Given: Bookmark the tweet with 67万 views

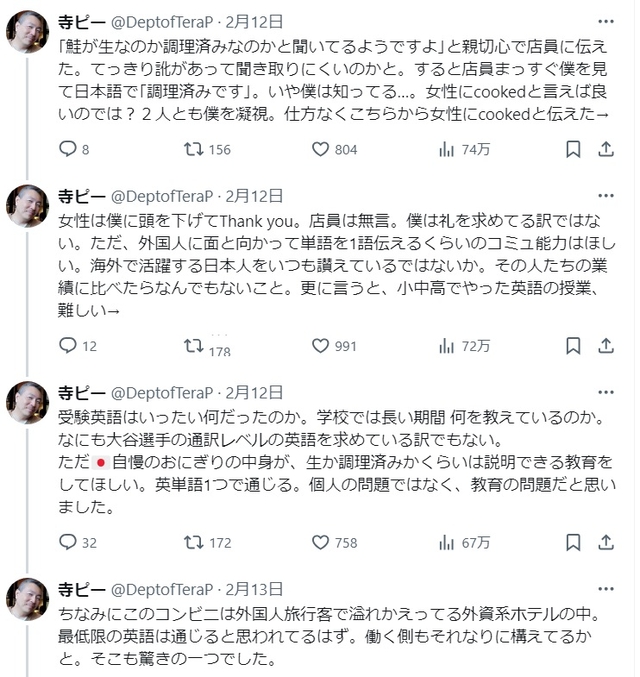Looking at the screenshot, I should pos(573,542).
